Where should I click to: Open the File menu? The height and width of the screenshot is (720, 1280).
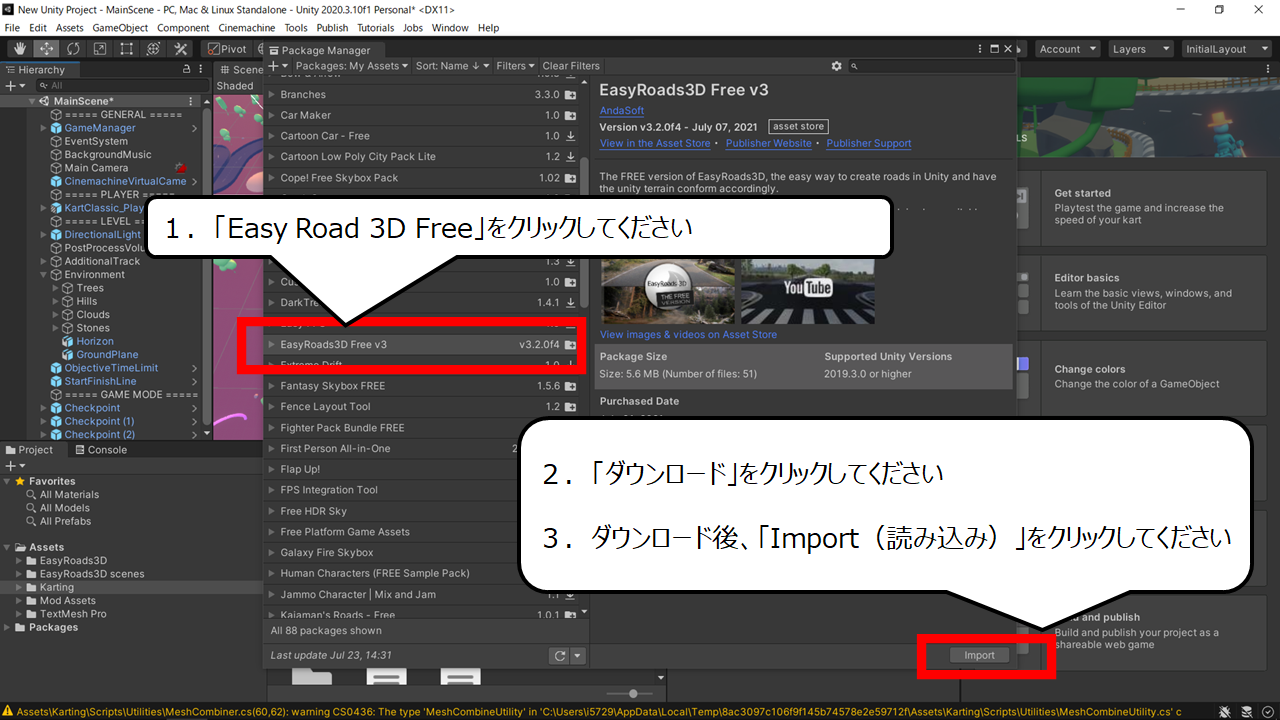click(x=12, y=28)
